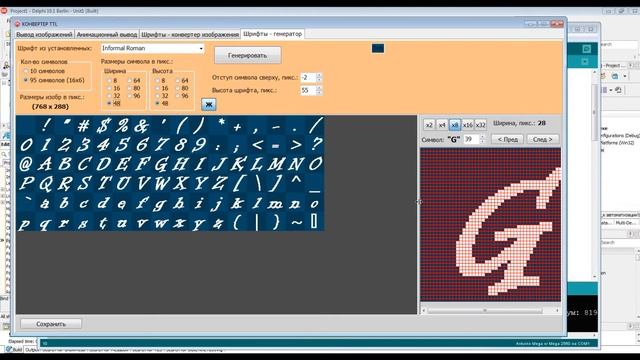Viewport: 640px width, 360px height.
Task: Click pixel preview horizontal scrollbar thumb
Action: coord(485,311)
